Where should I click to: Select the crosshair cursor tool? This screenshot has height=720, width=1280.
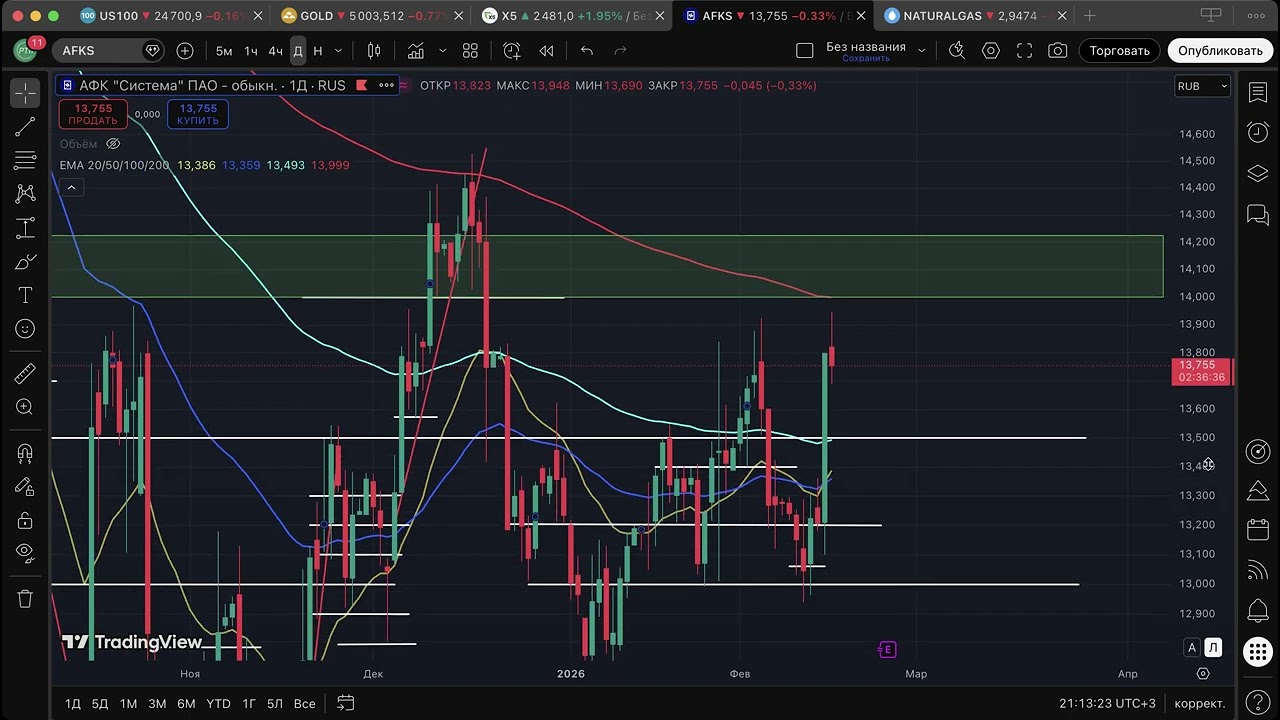pyautogui.click(x=25, y=93)
